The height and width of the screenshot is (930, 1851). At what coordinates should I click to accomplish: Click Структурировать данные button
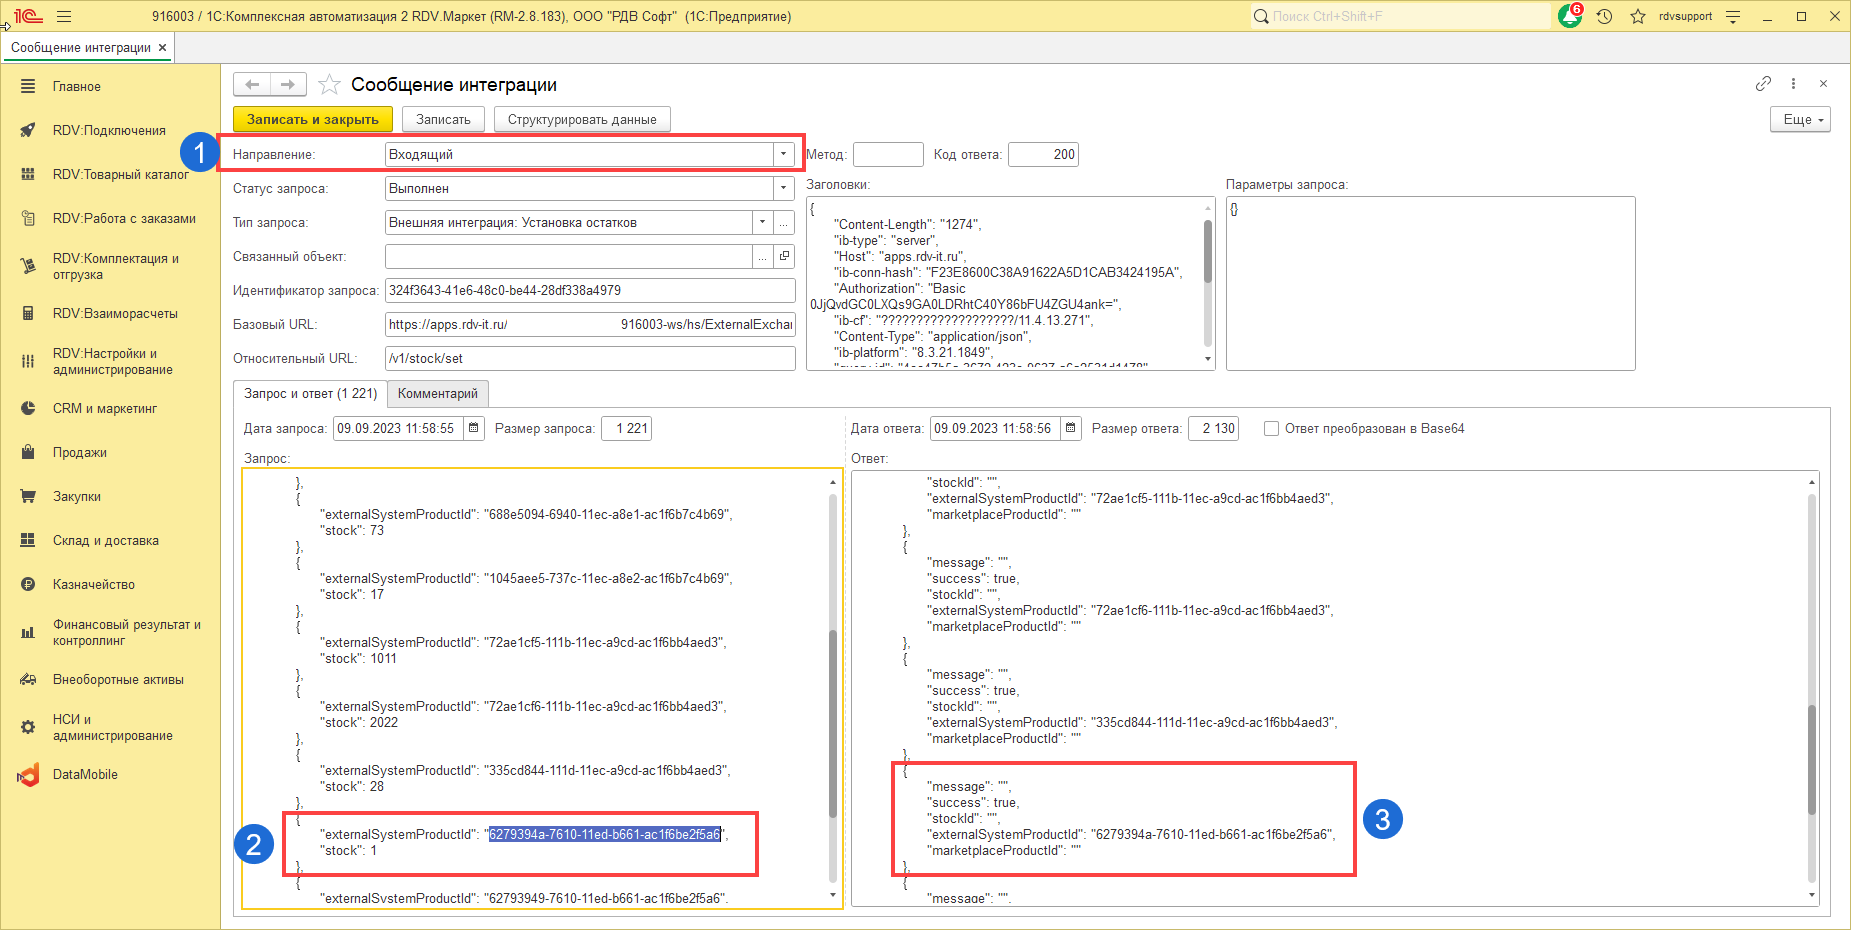click(582, 120)
